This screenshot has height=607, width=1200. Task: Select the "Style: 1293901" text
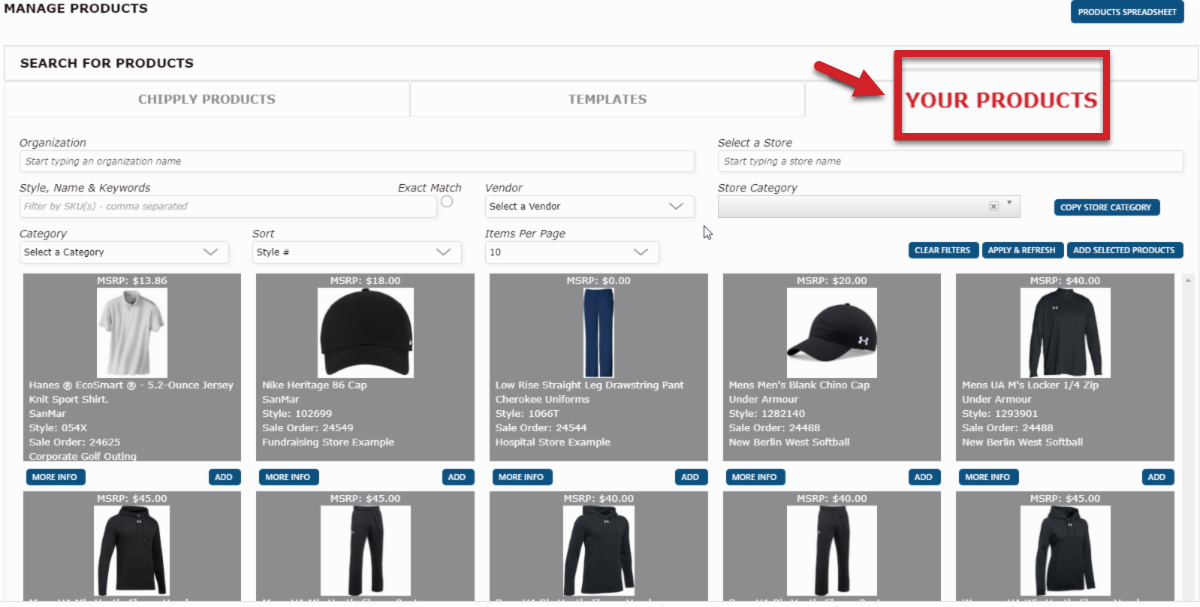[x=999, y=414]
